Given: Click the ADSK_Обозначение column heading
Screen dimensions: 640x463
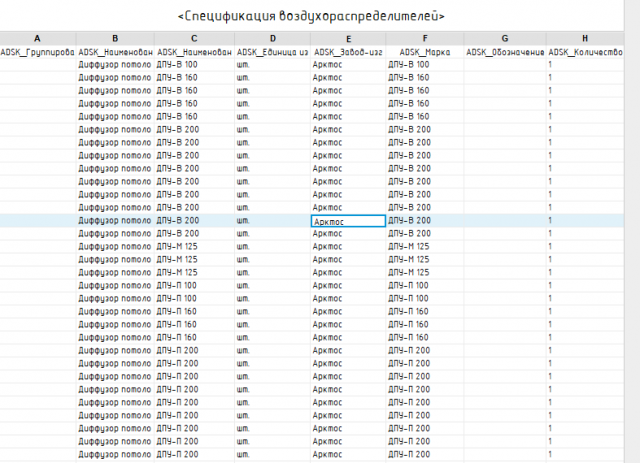Looking at the screenshot, I should click(x=505, y=51).
